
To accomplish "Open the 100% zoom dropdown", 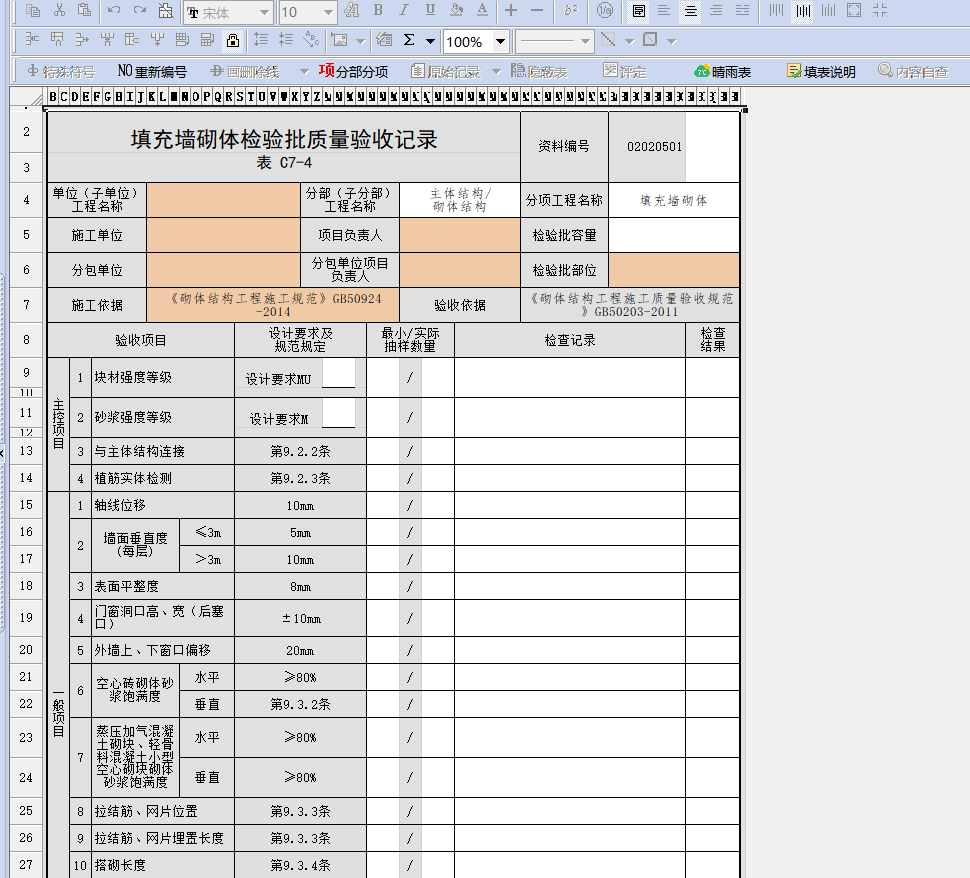I will point(500,42).
